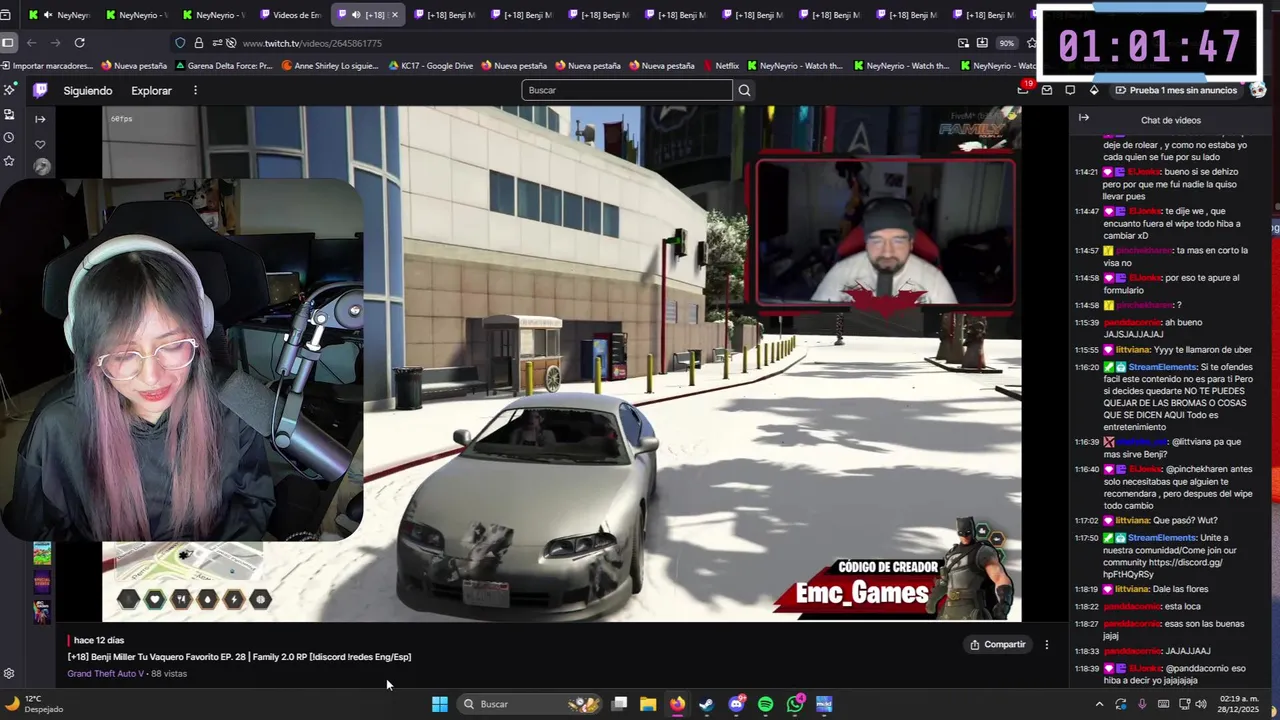Open the heart icon in left sidebar
This screenshot has height=720, width=1280.
[x=40, y=145]
